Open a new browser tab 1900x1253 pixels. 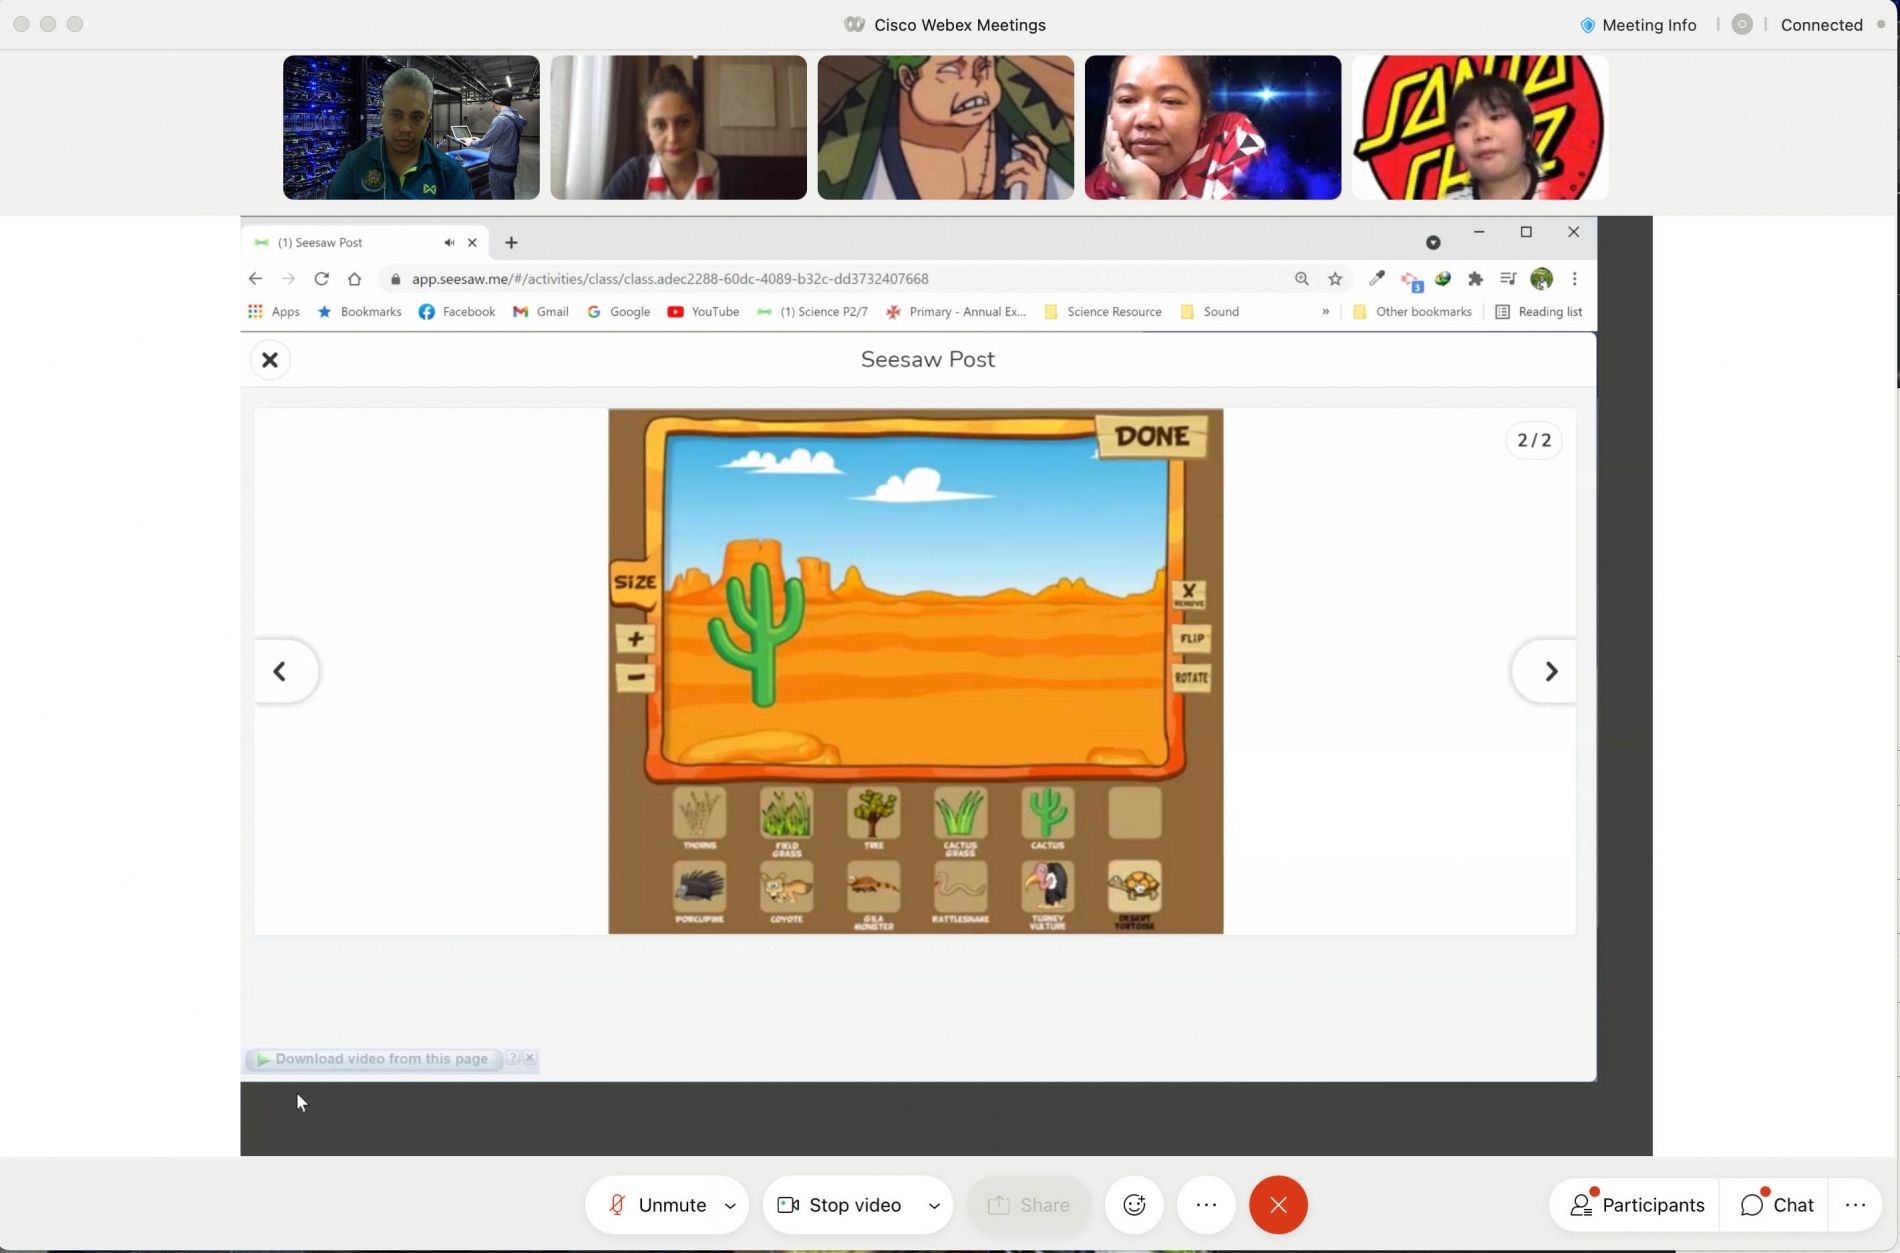511,242
